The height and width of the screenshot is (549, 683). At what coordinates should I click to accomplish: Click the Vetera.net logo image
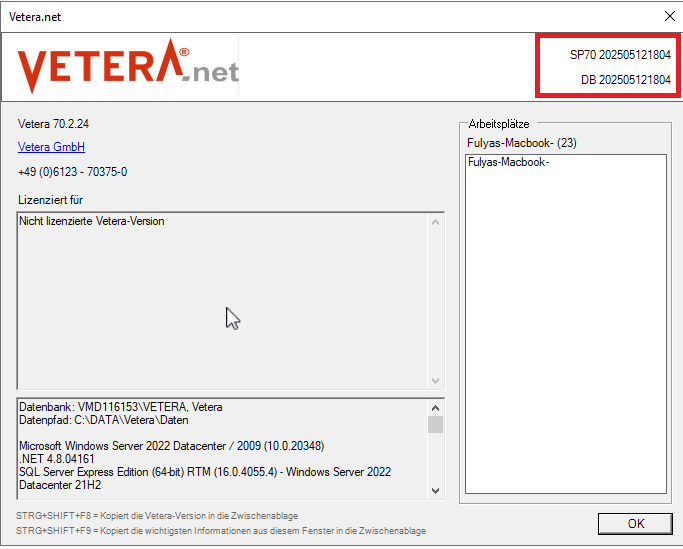coord(128,66)
